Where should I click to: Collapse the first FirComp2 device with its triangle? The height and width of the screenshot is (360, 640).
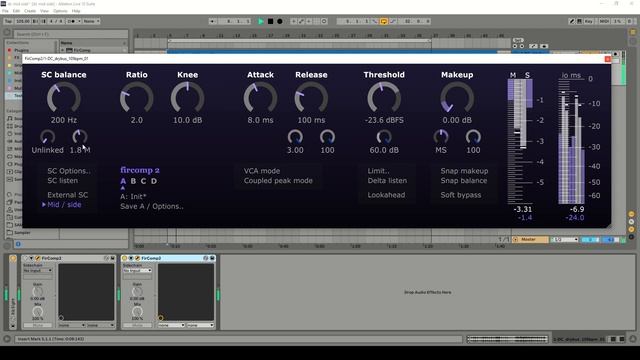pyautogui.click(x=31, y=258)
